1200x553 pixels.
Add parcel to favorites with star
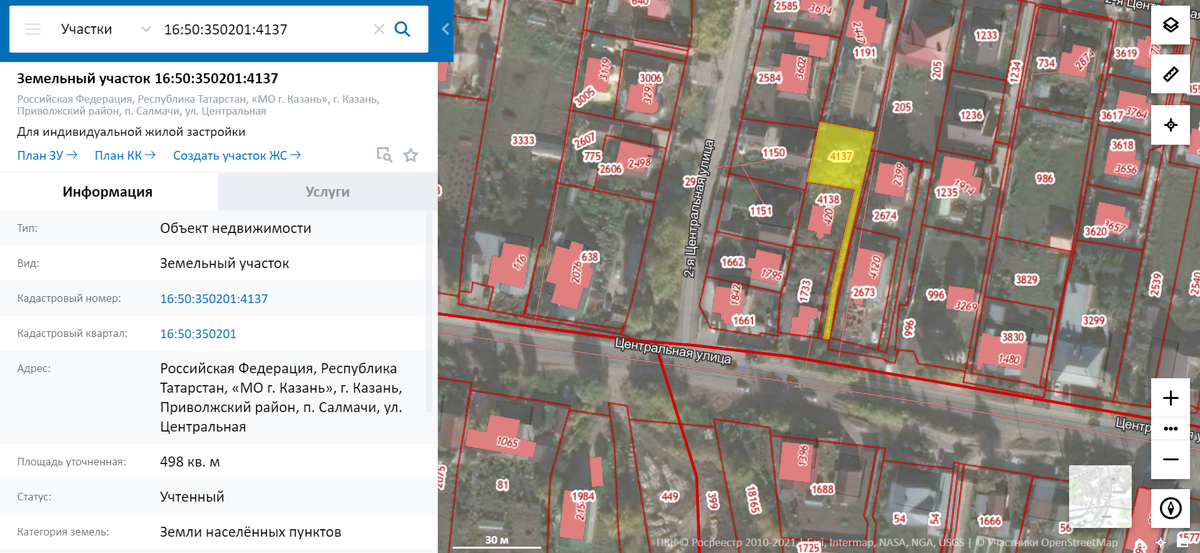point(410,155)
